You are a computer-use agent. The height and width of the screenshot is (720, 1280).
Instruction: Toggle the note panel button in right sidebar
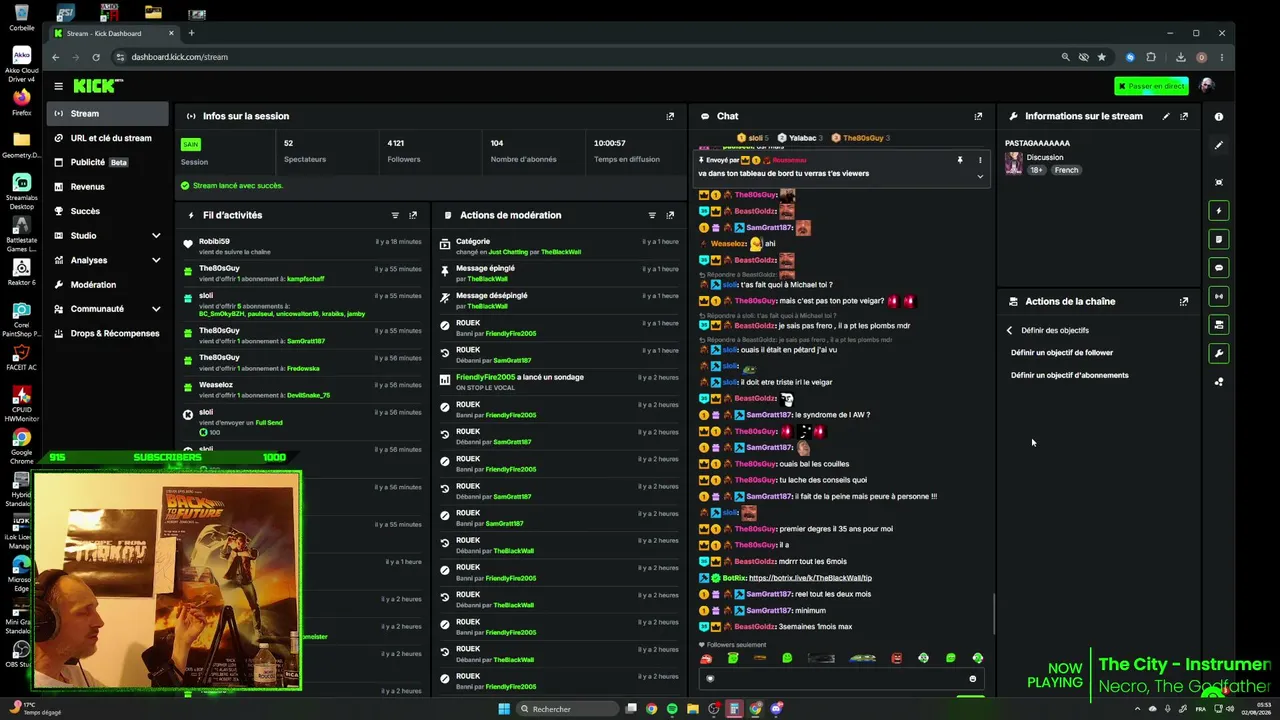pos(1218,240)
